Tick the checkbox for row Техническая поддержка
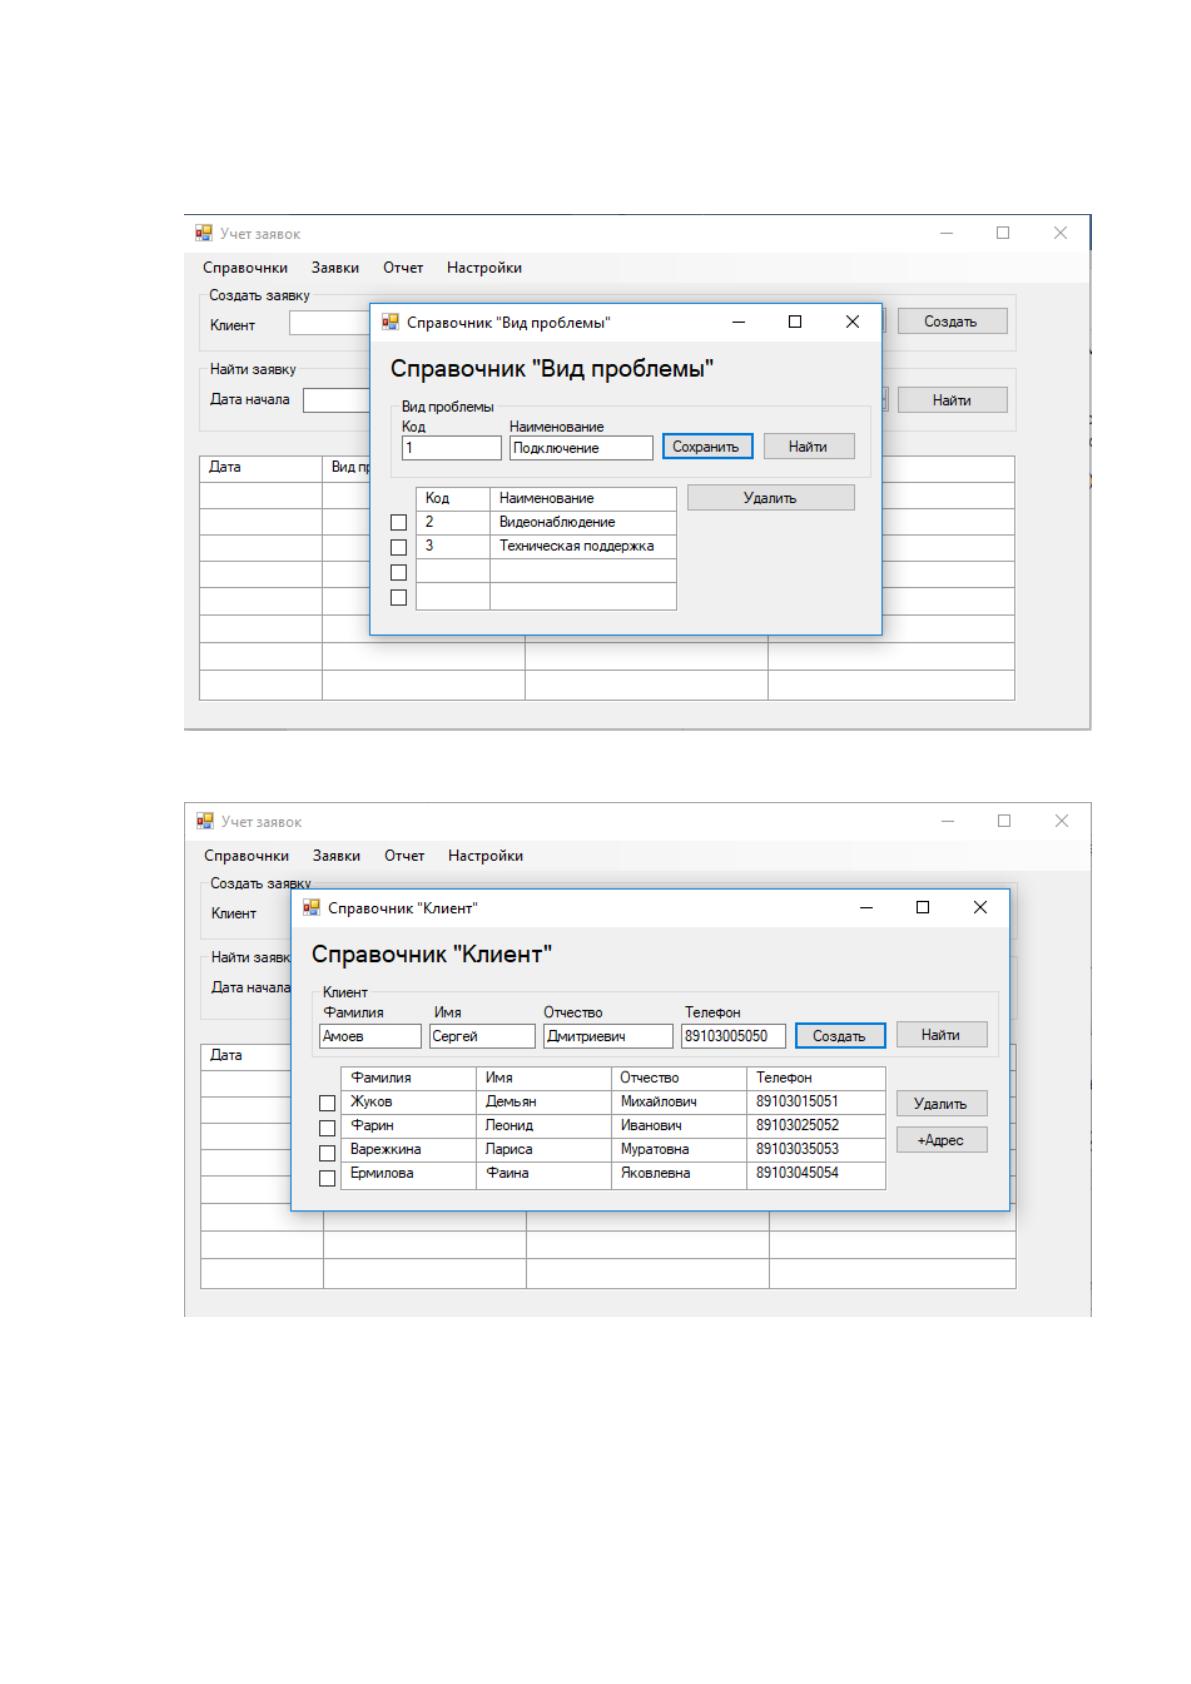The width and height of the screenshot is (1191, 1684). coord(398,547)
